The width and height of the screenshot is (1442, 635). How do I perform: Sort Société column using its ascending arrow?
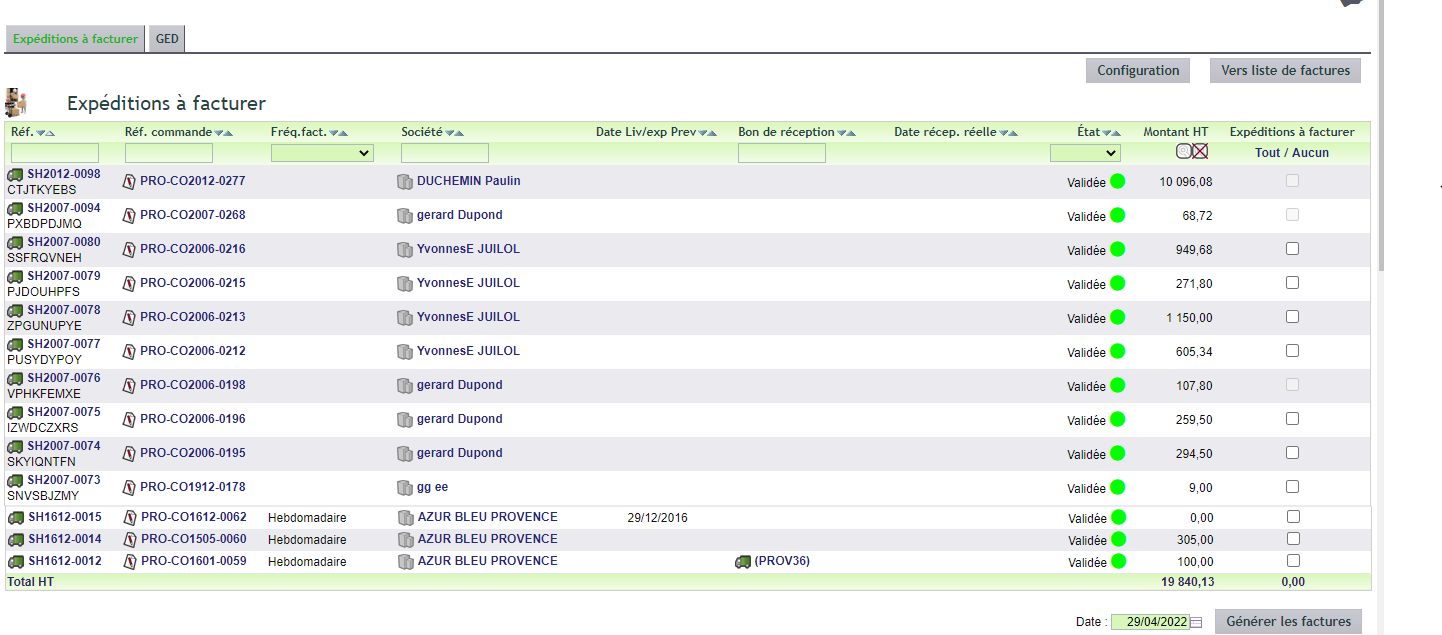point(451,133)
